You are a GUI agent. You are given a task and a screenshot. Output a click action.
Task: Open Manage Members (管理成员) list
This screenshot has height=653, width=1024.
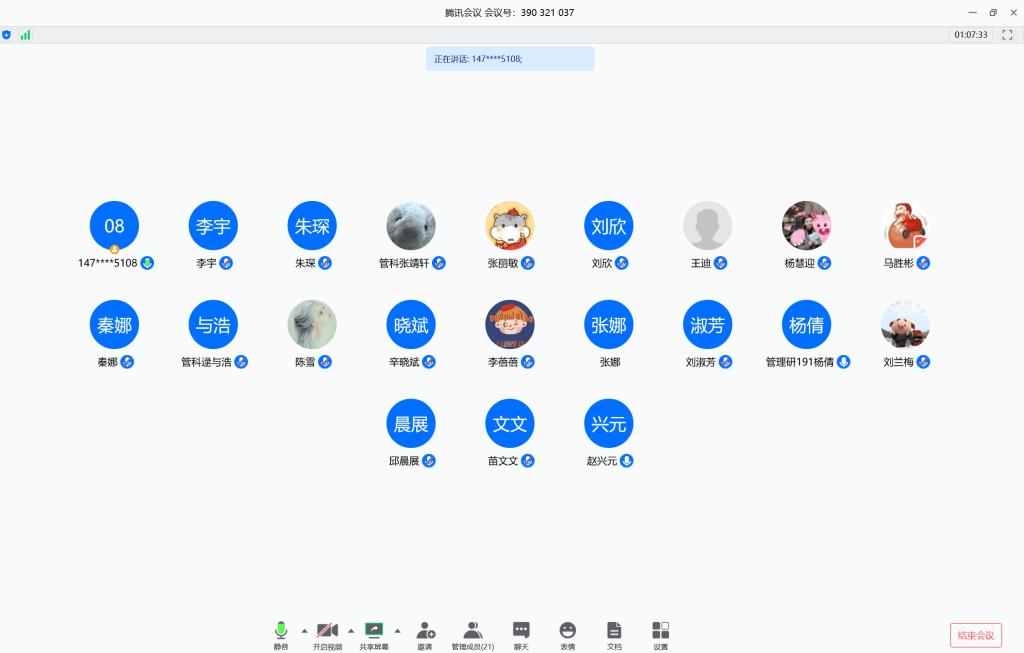472,630
